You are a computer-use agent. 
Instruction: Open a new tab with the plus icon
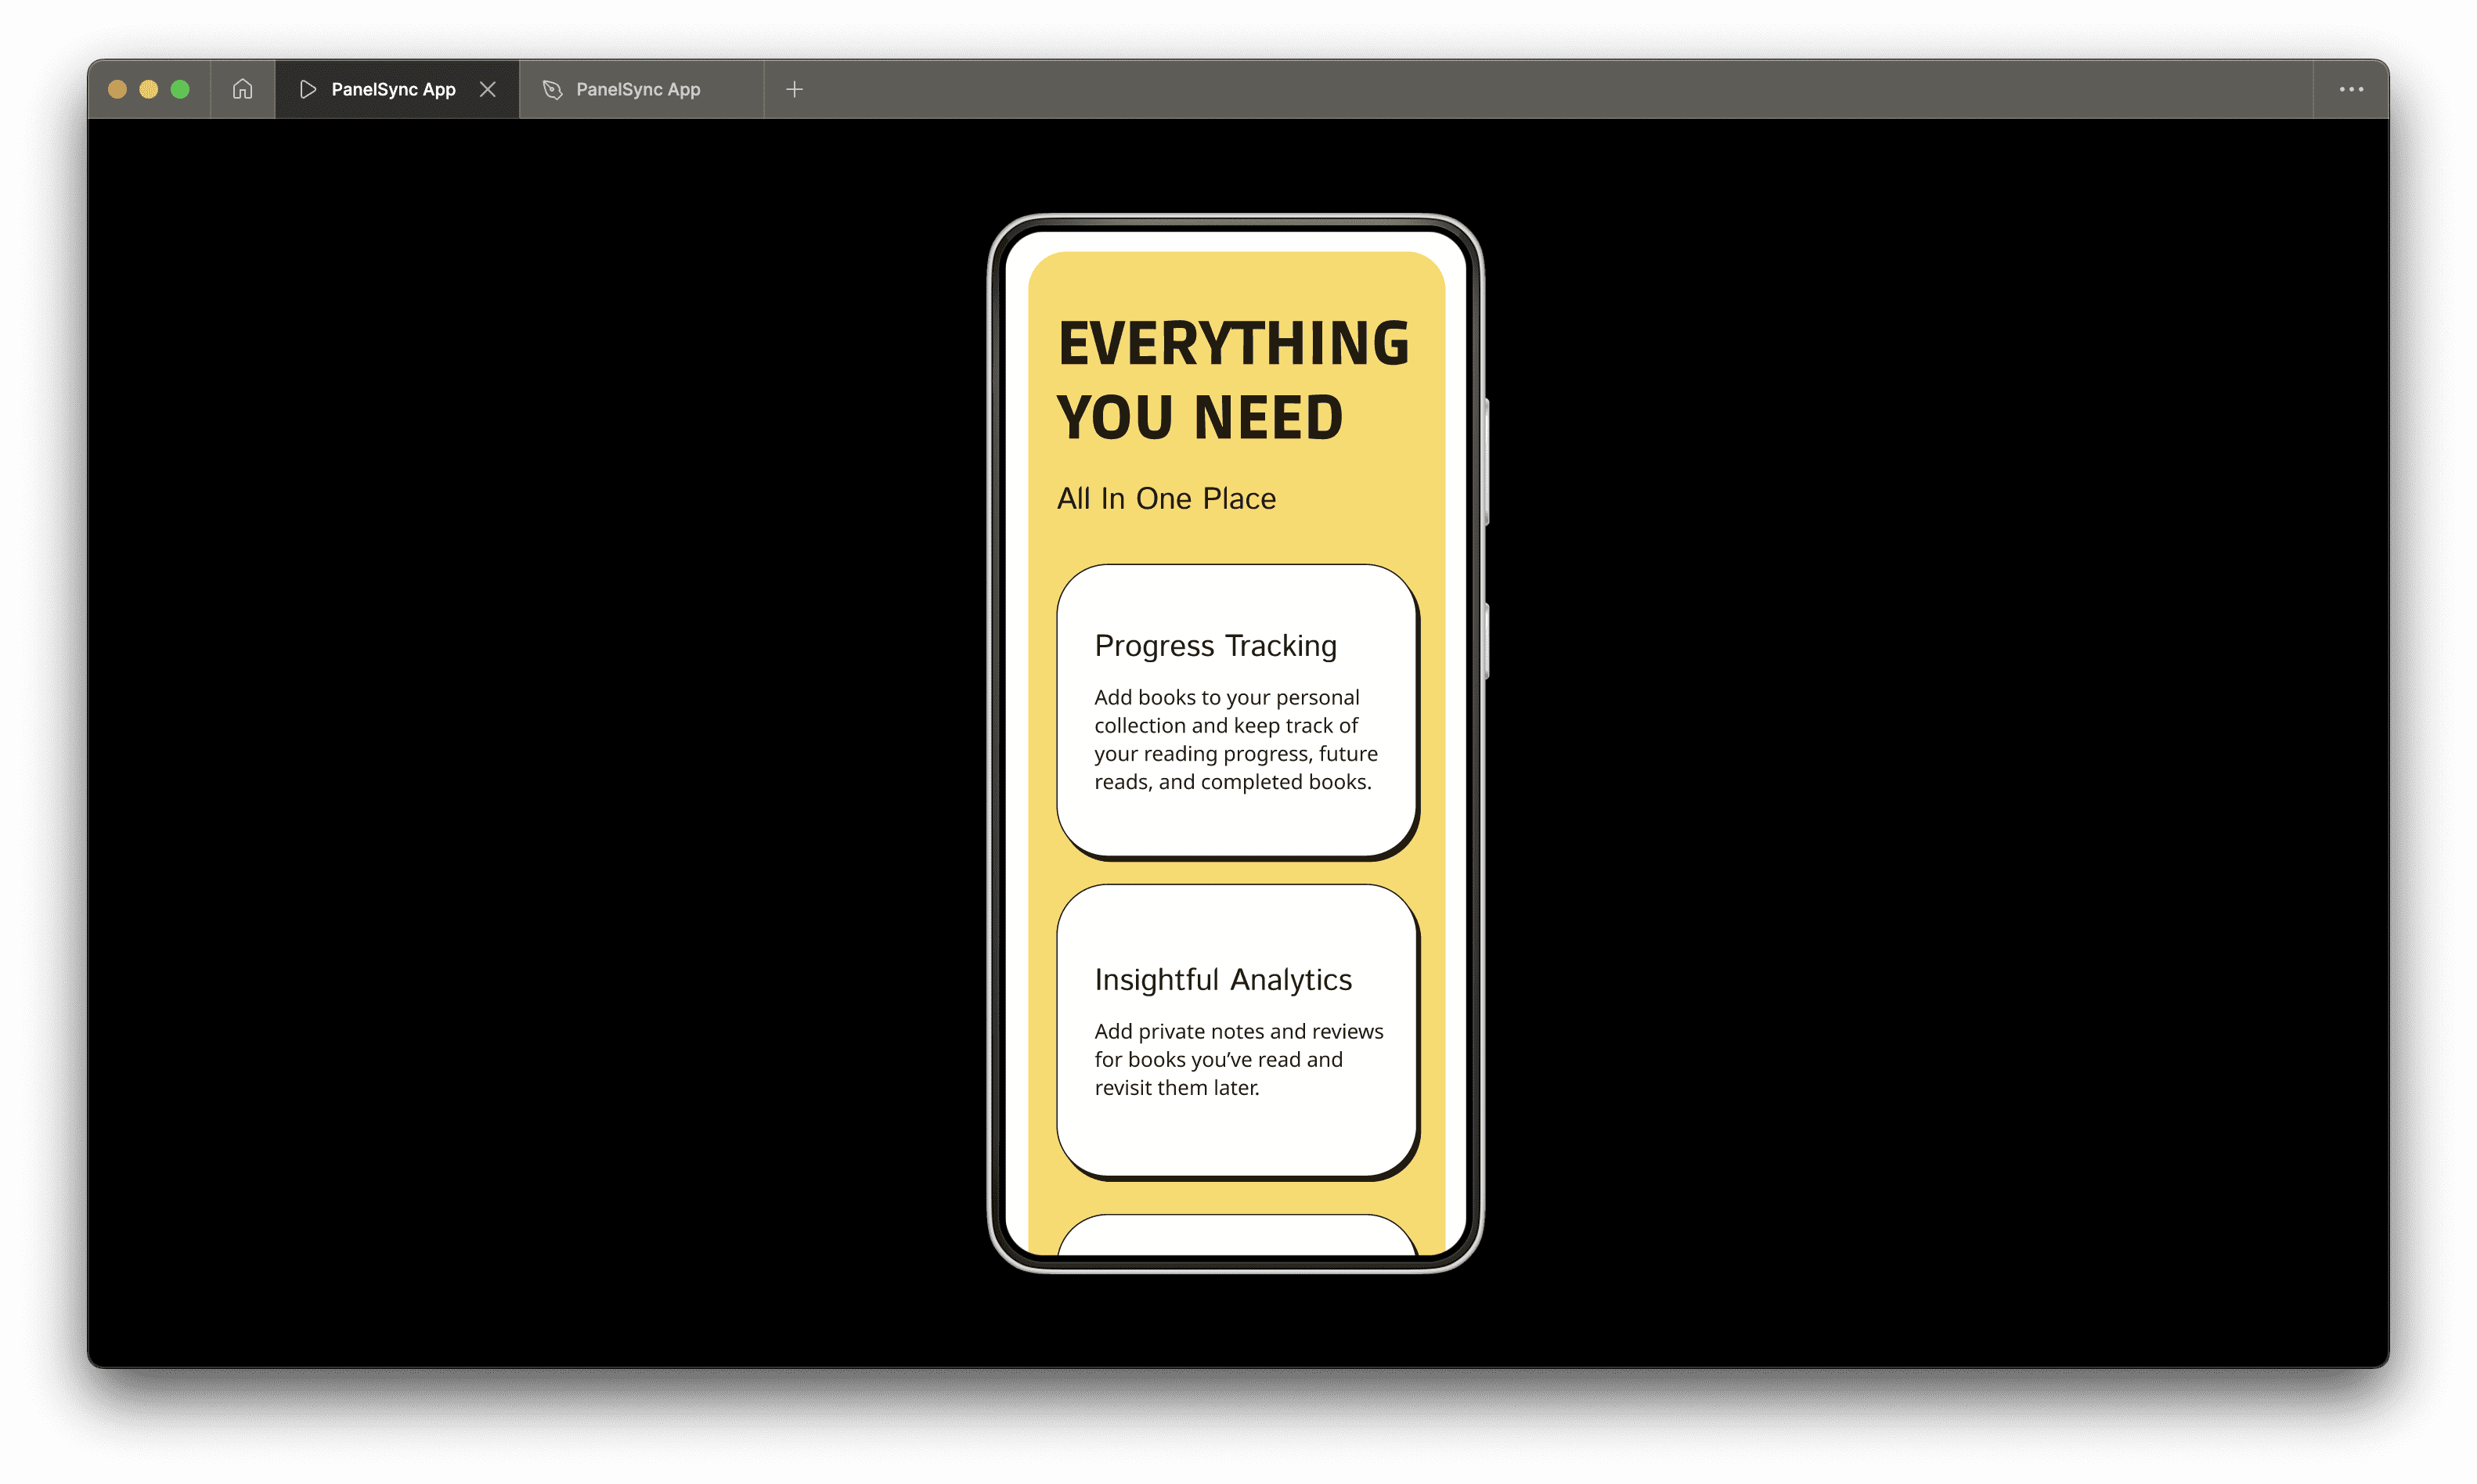click(794, 89)
